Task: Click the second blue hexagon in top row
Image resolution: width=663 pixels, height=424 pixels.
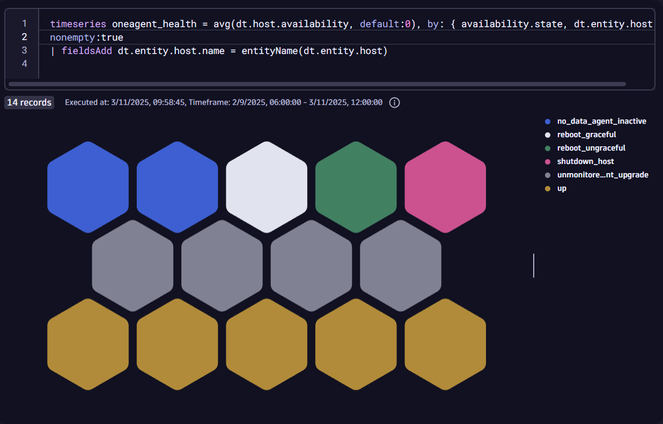Action: [x=177, y=186]
